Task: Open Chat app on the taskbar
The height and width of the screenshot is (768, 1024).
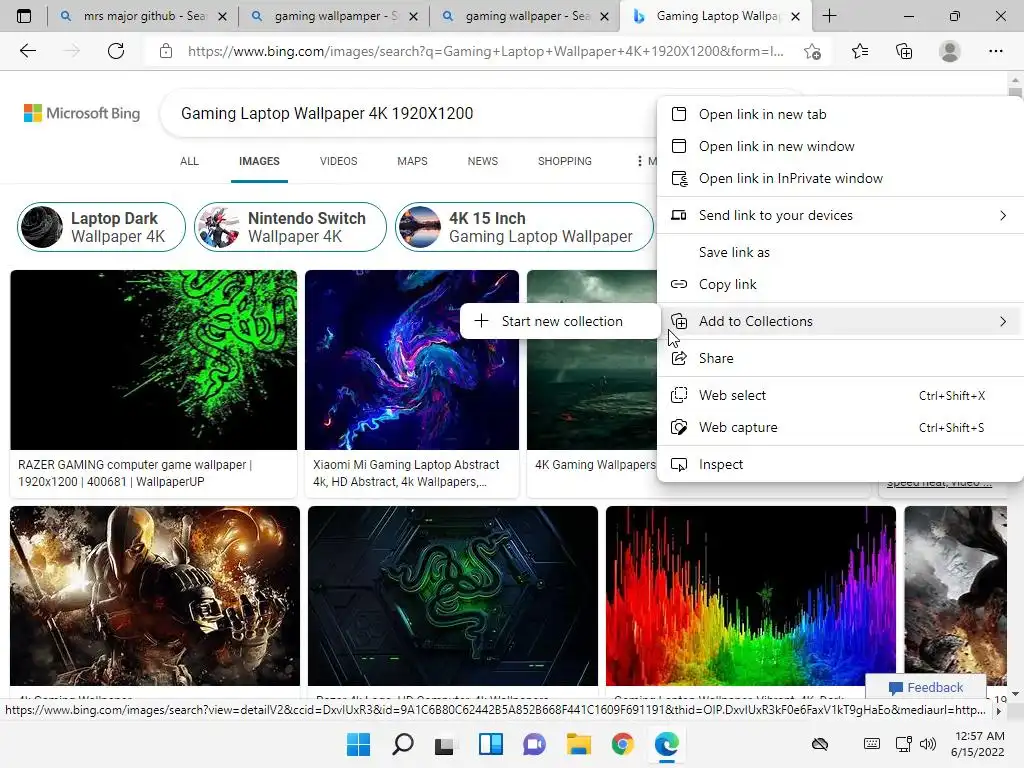Action: tap(534, 744)
